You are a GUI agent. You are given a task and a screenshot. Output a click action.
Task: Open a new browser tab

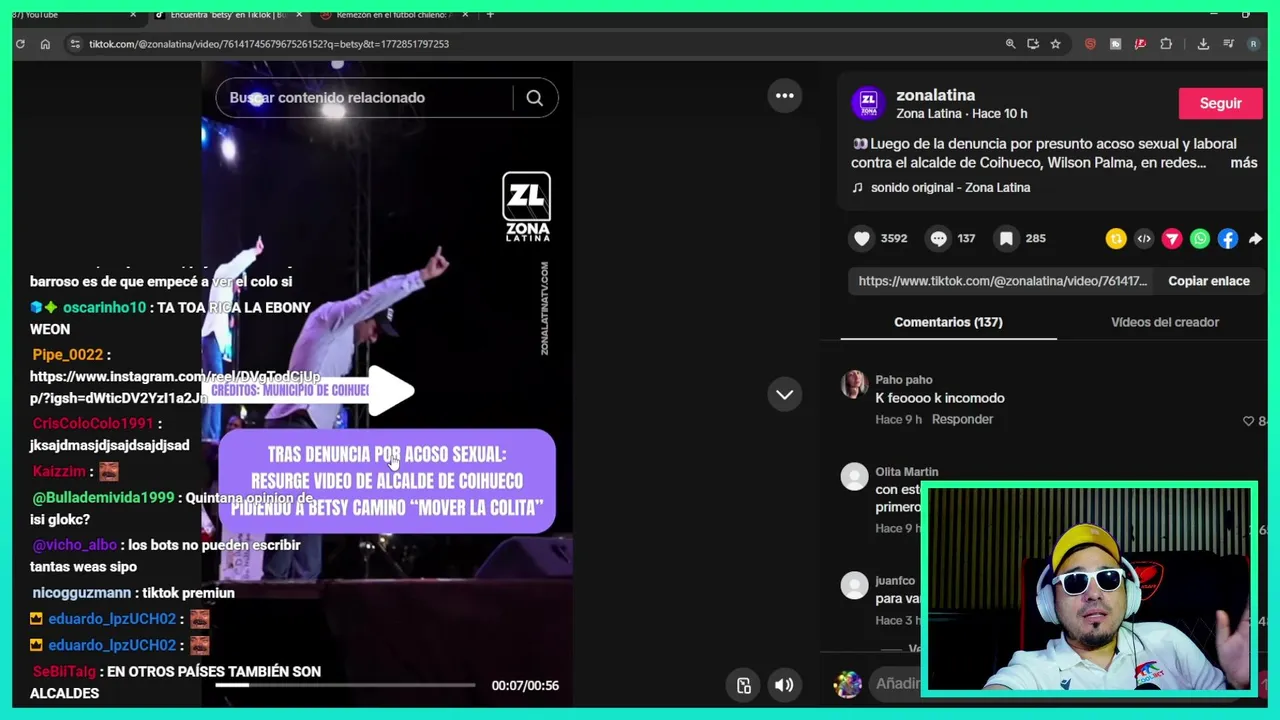(x=490, y=15)
